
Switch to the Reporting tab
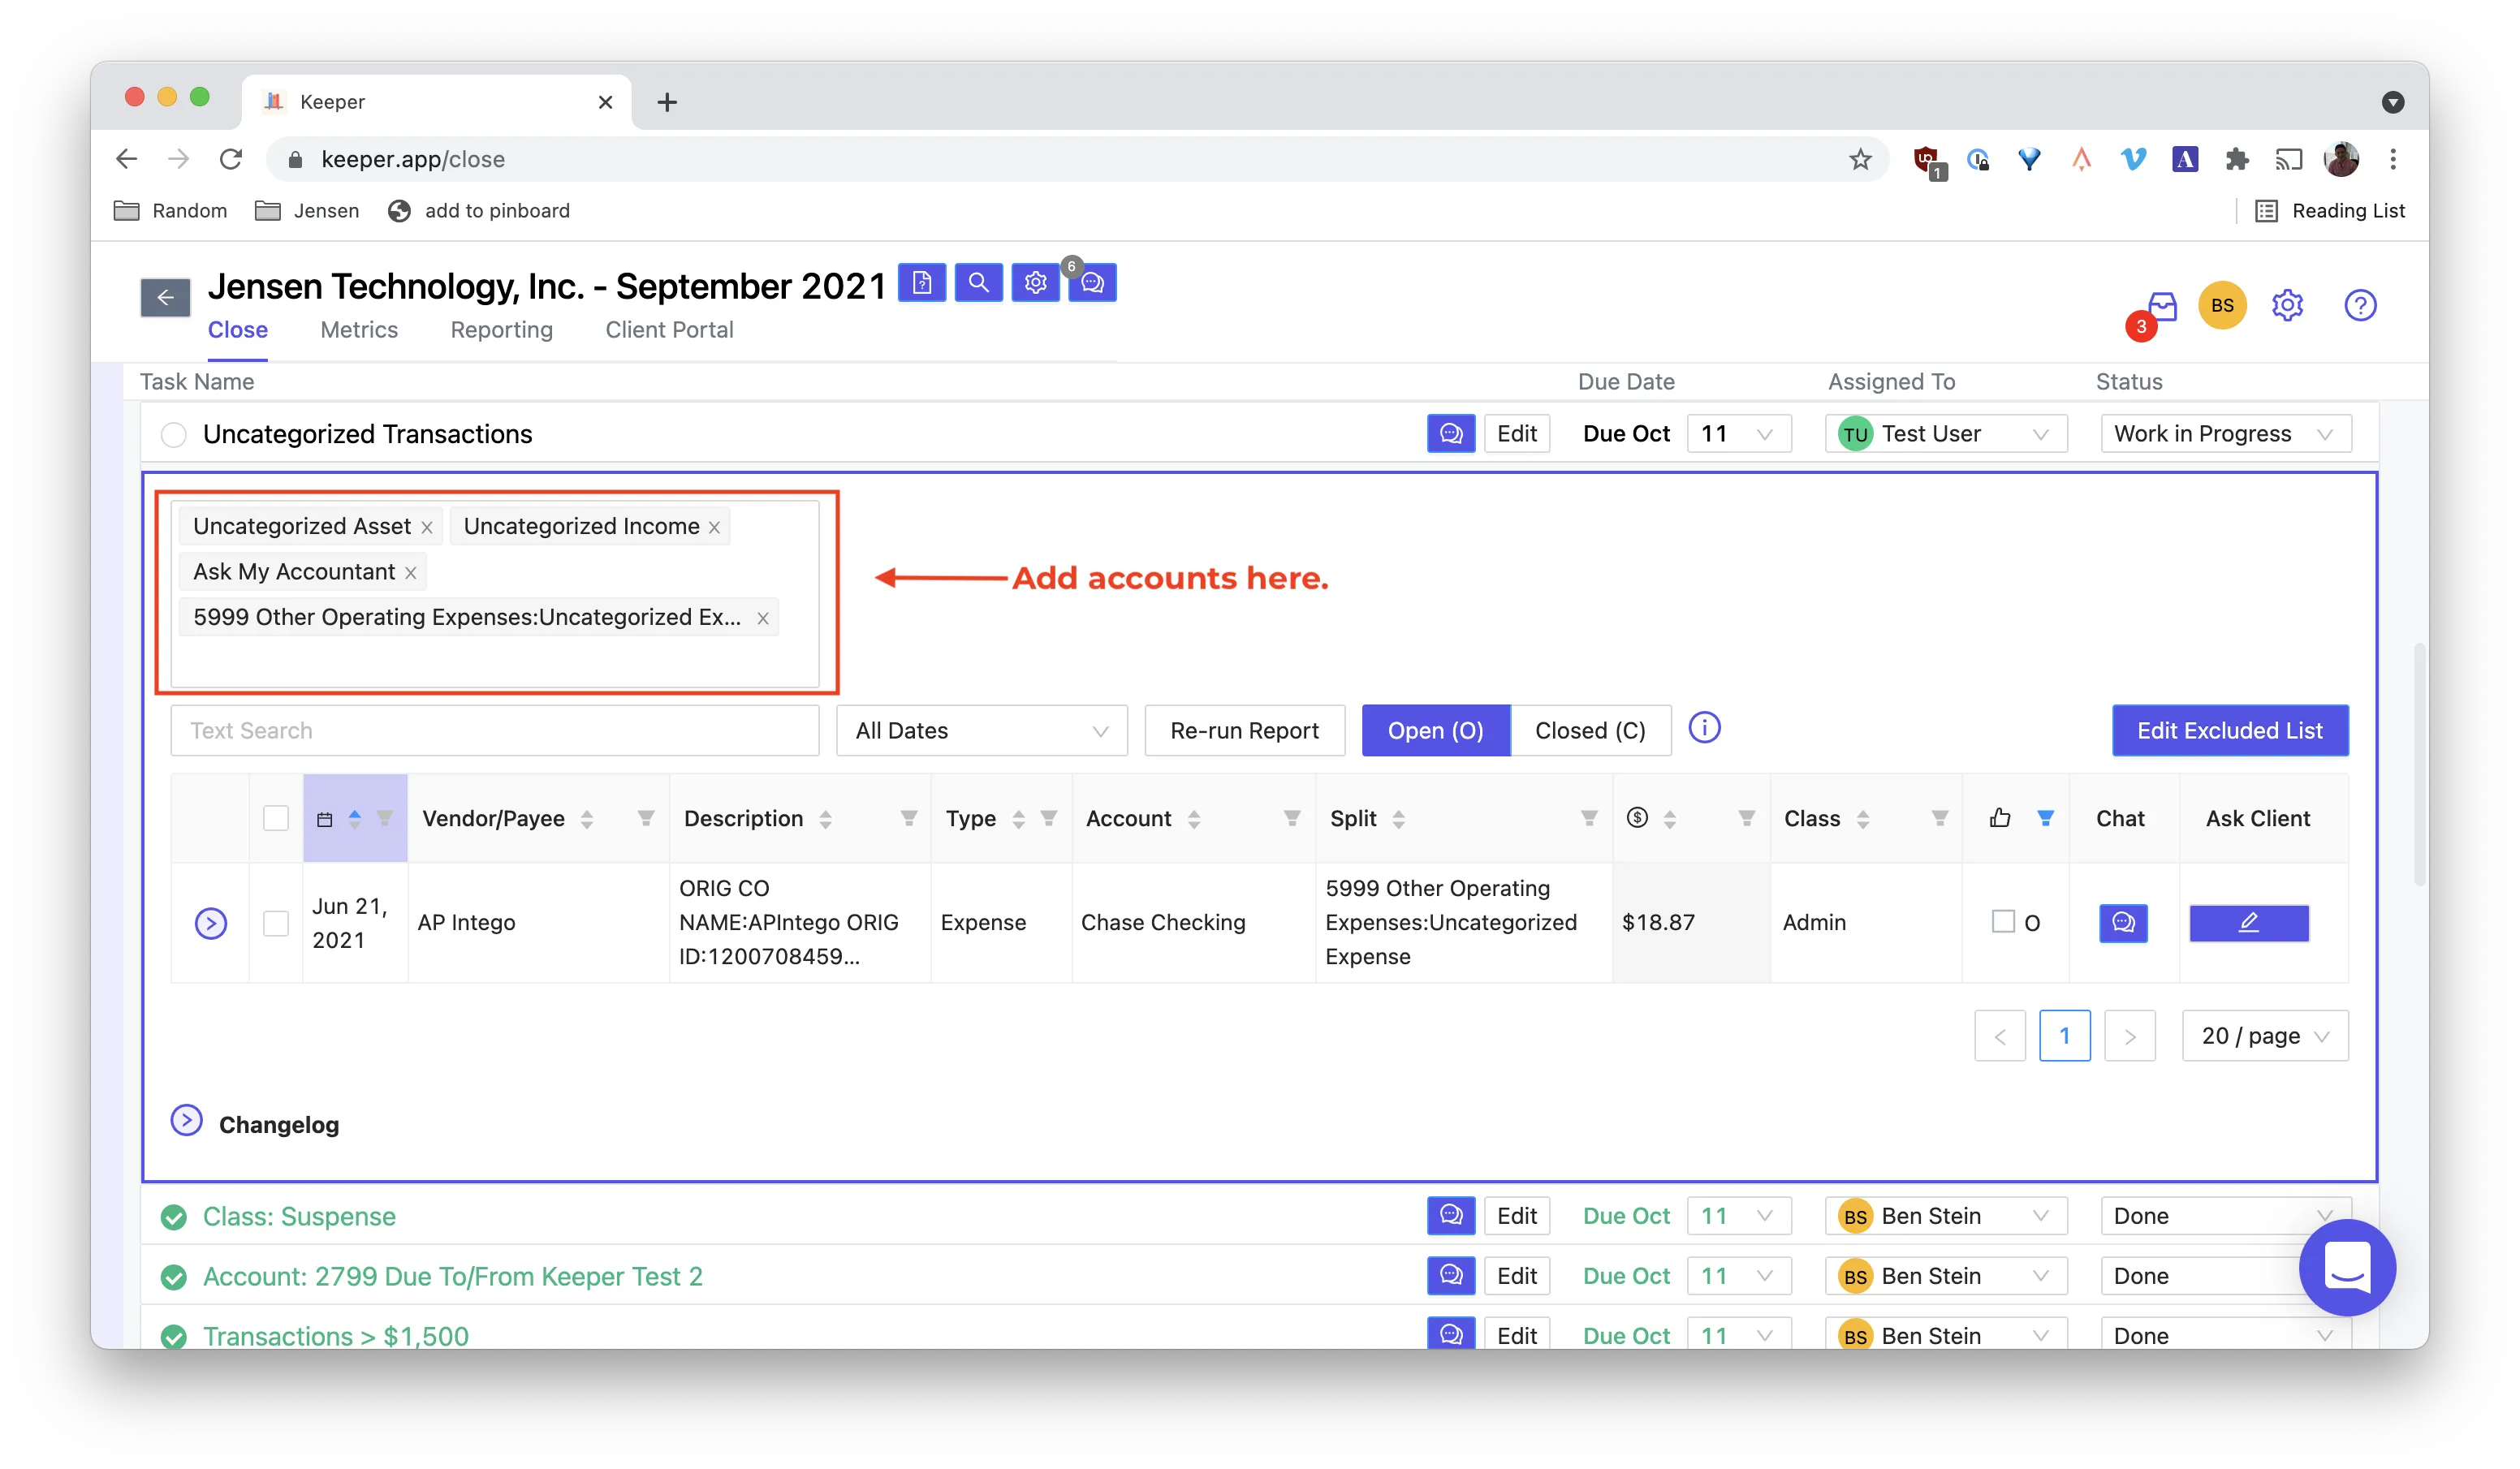[x=501, y=329]
